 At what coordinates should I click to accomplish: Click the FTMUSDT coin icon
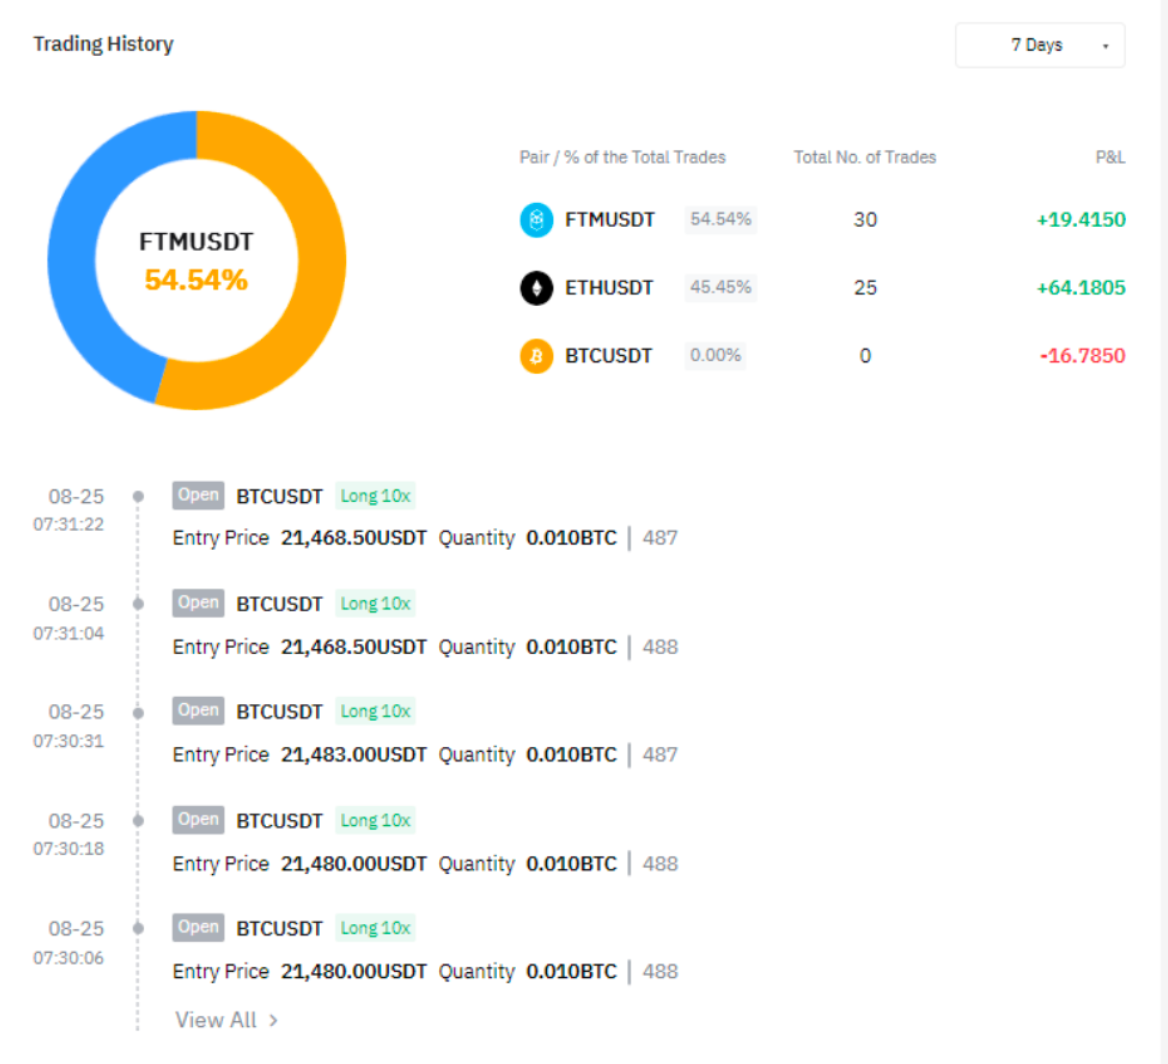coord(536,220)
